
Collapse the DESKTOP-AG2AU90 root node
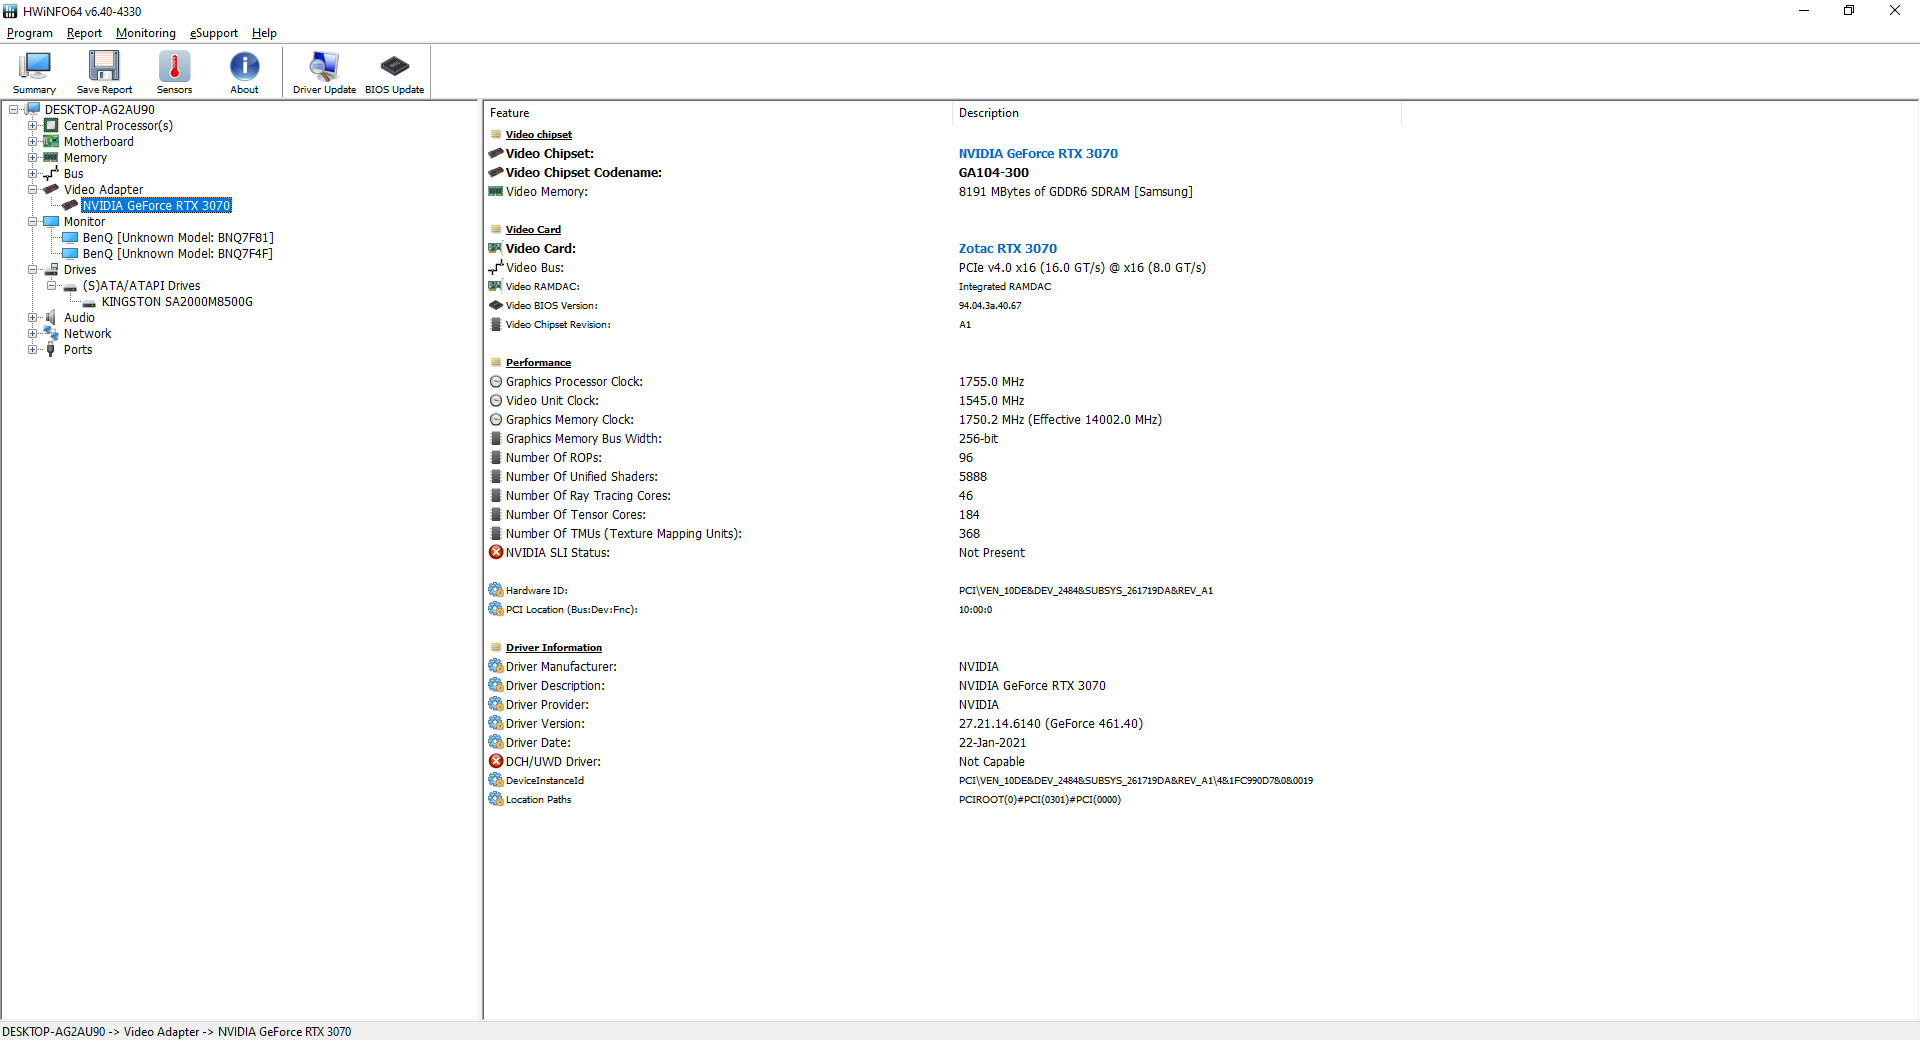coord(14,109)
